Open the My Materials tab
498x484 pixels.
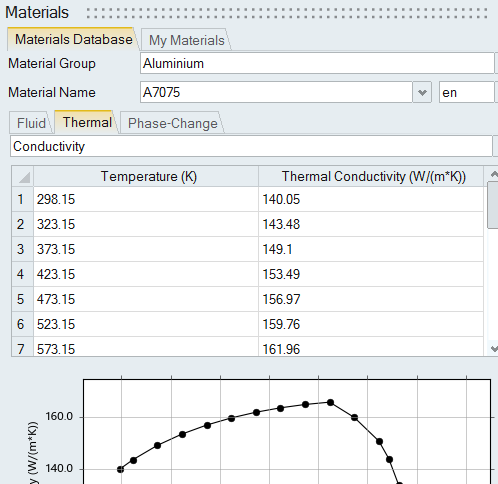[x=186, y=40]
